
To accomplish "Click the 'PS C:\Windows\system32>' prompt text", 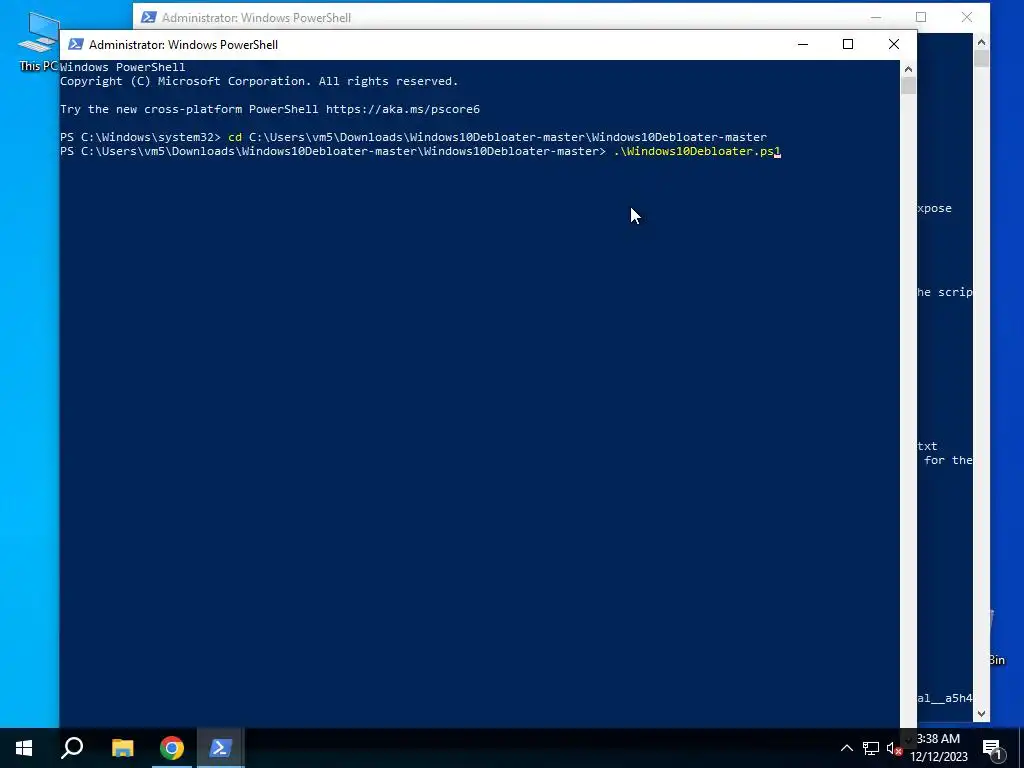I will click(x=140, y=137).
